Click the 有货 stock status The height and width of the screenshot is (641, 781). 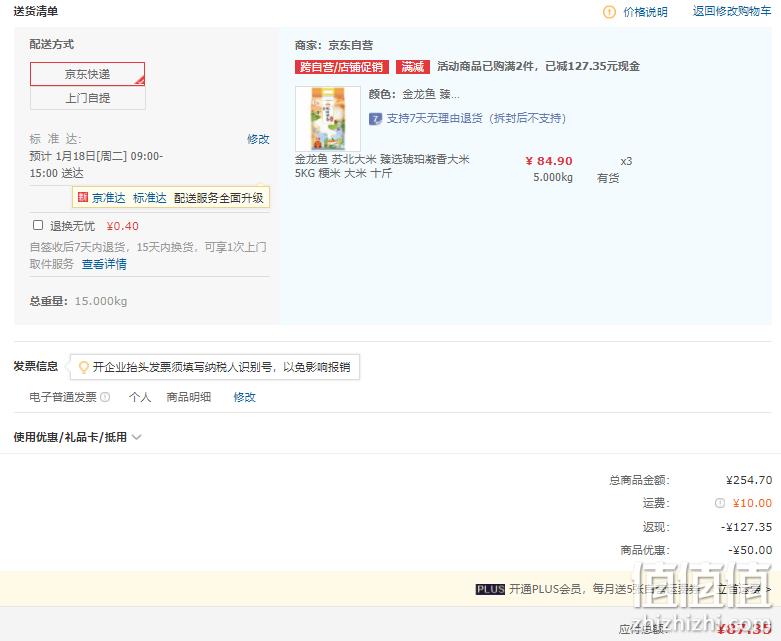[x=608, y=178]
